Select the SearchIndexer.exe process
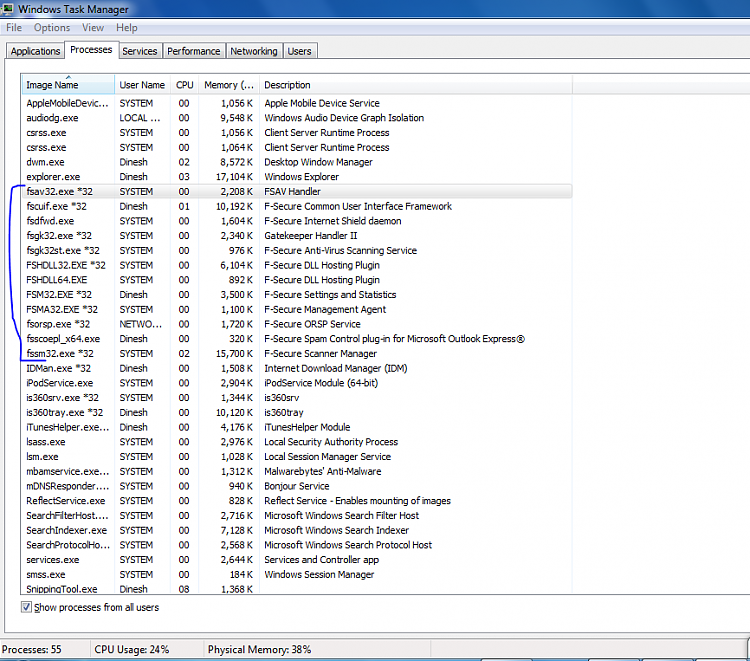Screen dimensions: 750x661 coord(297,530)
